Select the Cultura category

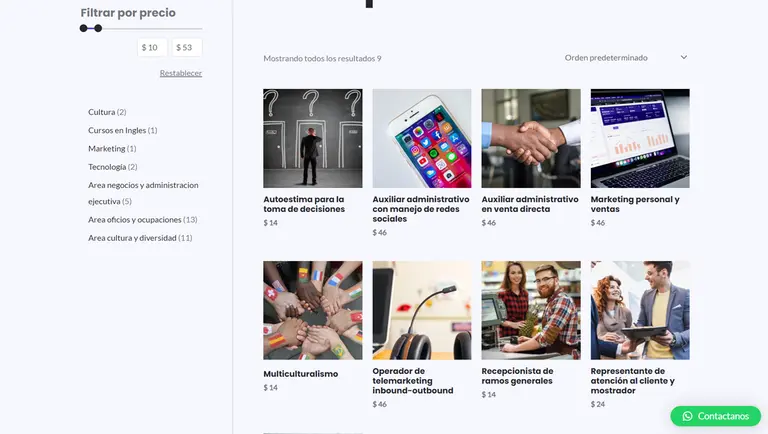(x=101, y=112)
